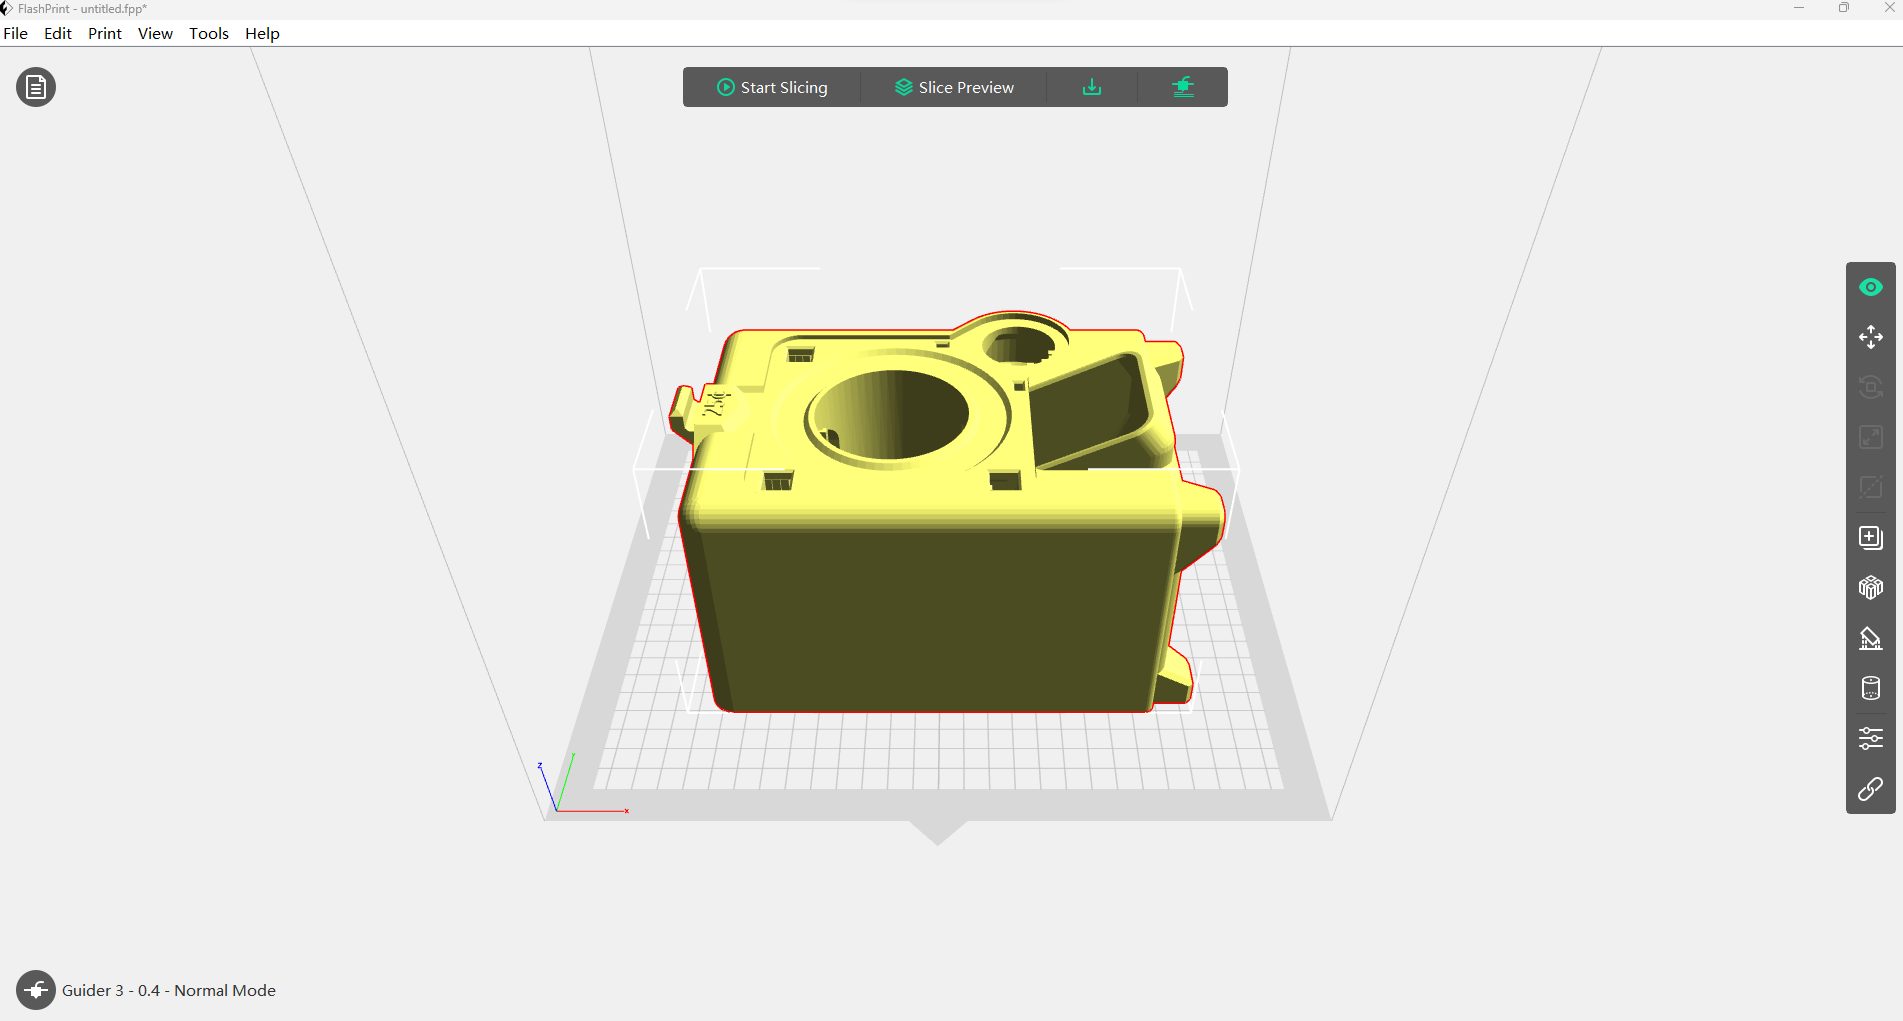Image resolution: width=1903 pixels, height=1021 pixels.
Task: Open the Tools menu
Action: [208, 33]
